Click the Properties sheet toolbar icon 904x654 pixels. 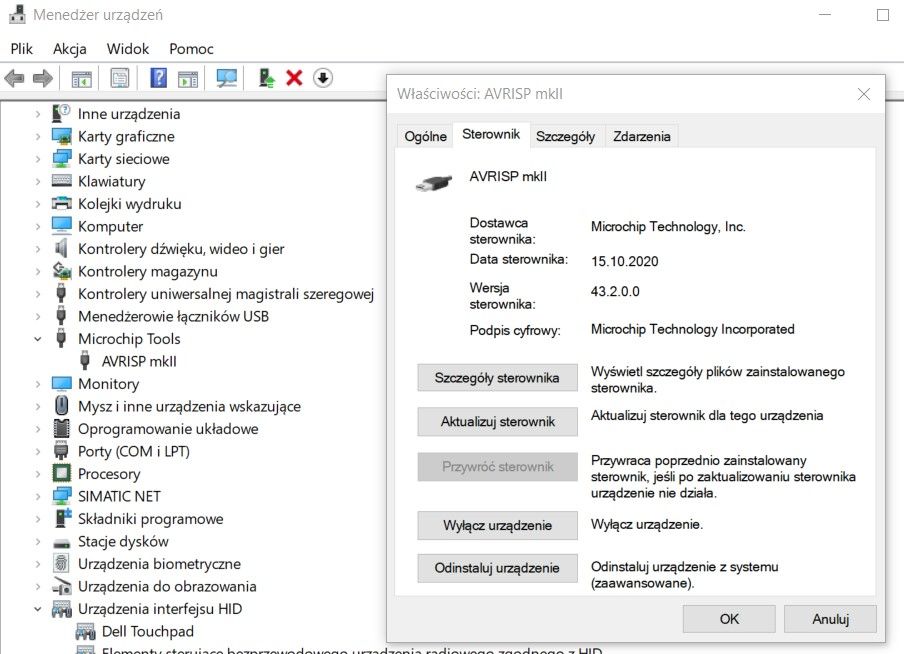(120, 78)
